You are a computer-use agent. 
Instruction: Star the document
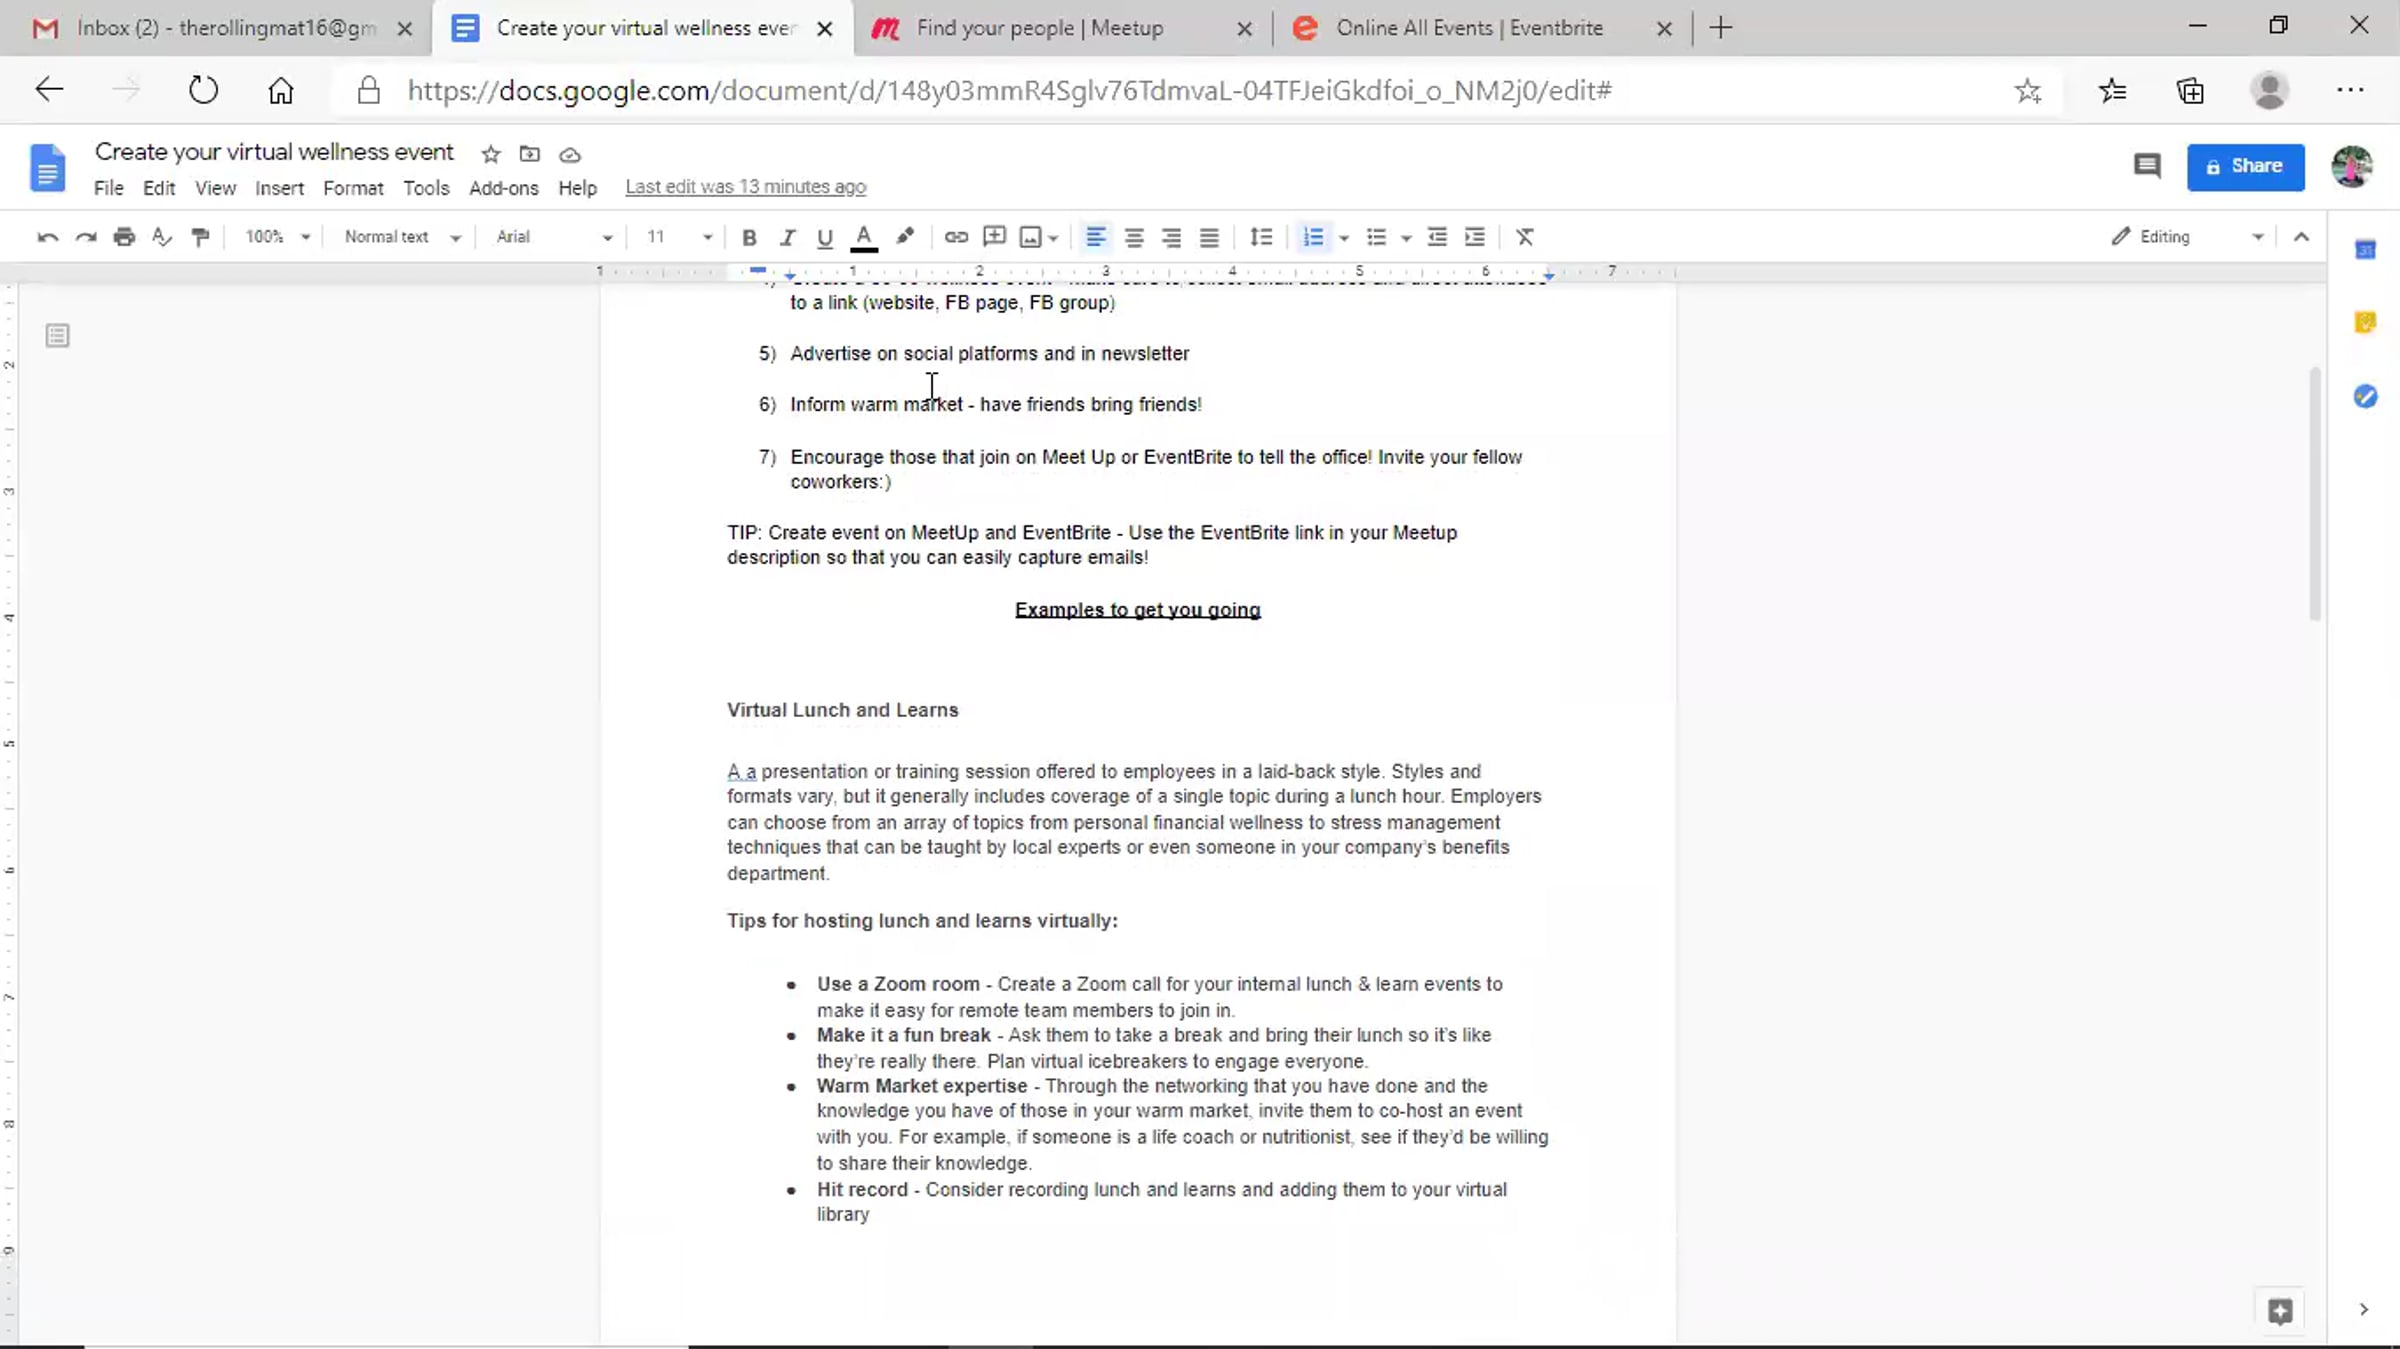490,154
